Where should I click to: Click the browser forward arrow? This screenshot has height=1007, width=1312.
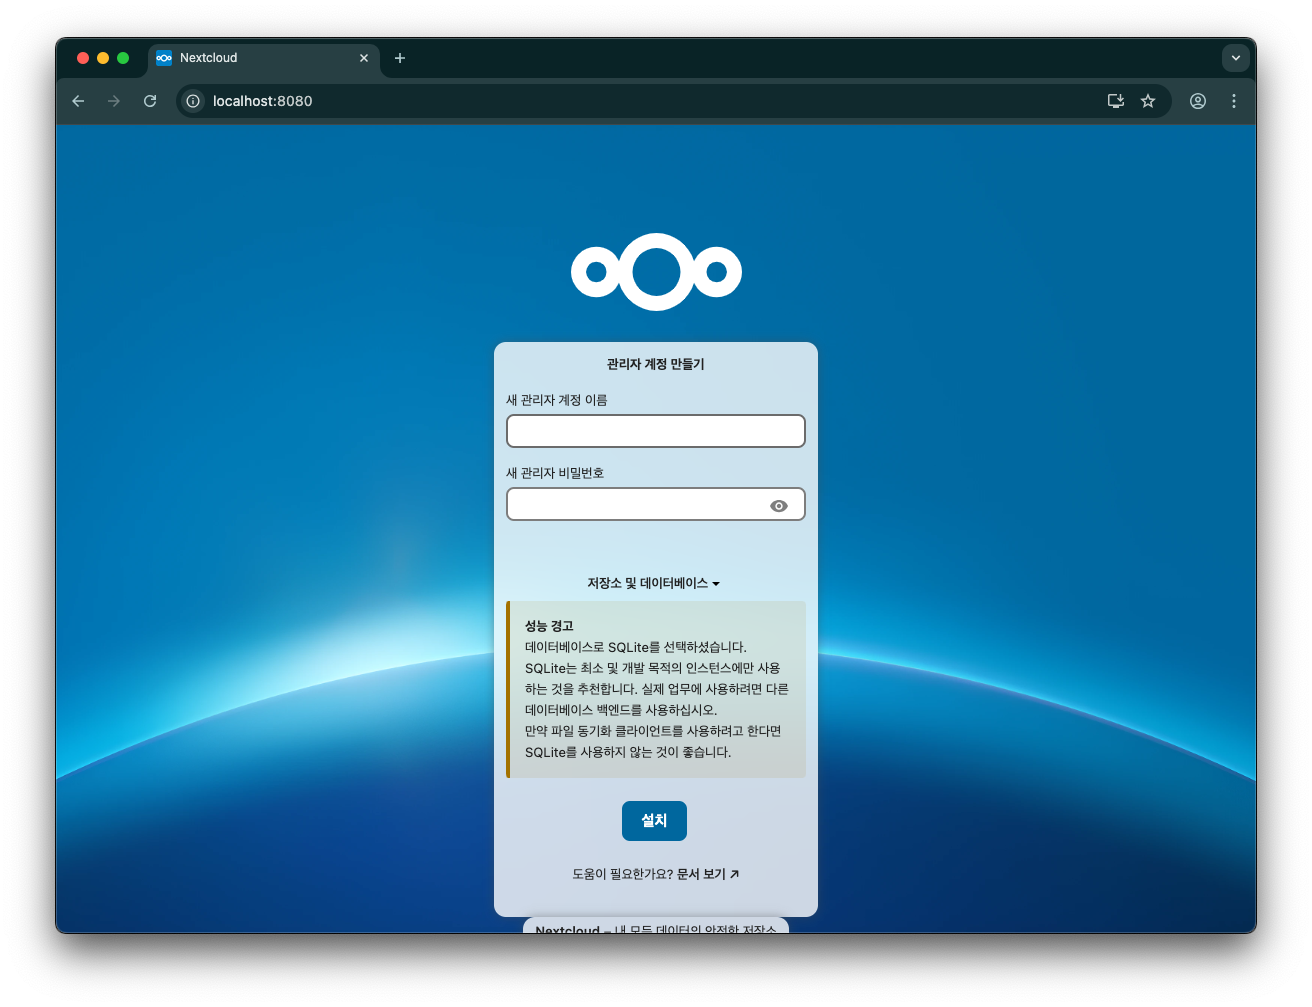pos(114,101)
